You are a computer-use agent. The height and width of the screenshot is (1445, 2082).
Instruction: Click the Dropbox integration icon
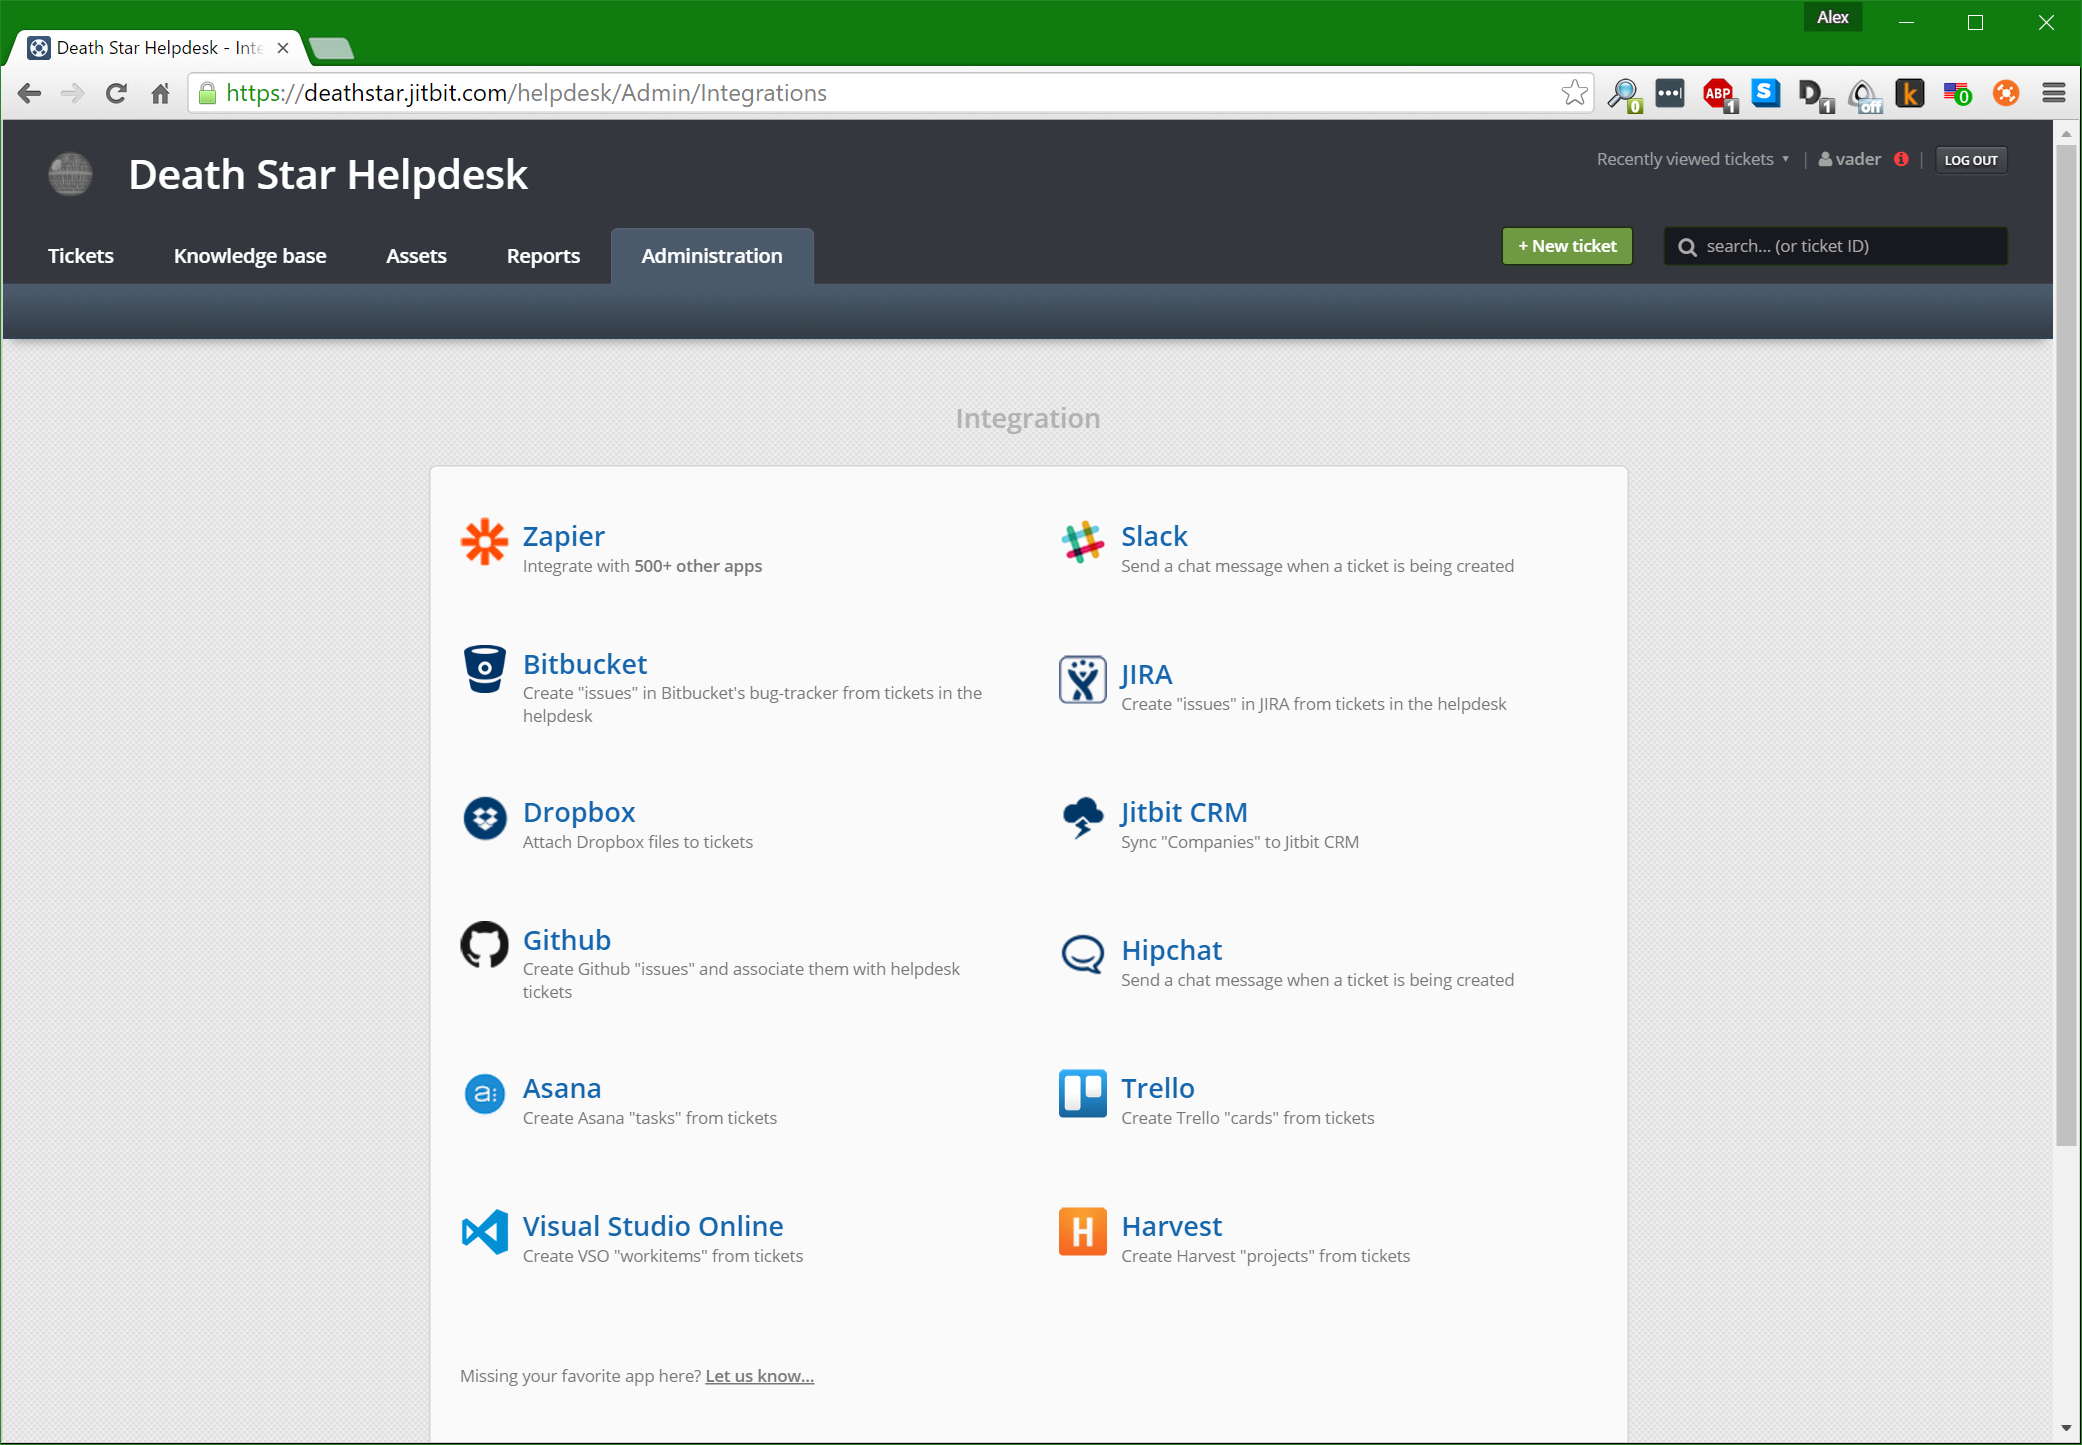coord(483,818)
